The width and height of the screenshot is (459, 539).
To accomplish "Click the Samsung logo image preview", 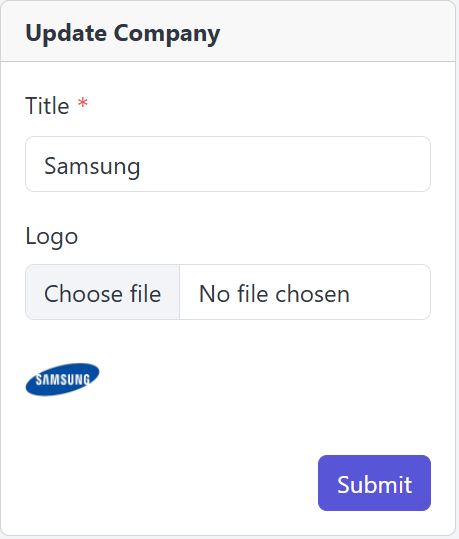I will point(63,380).
